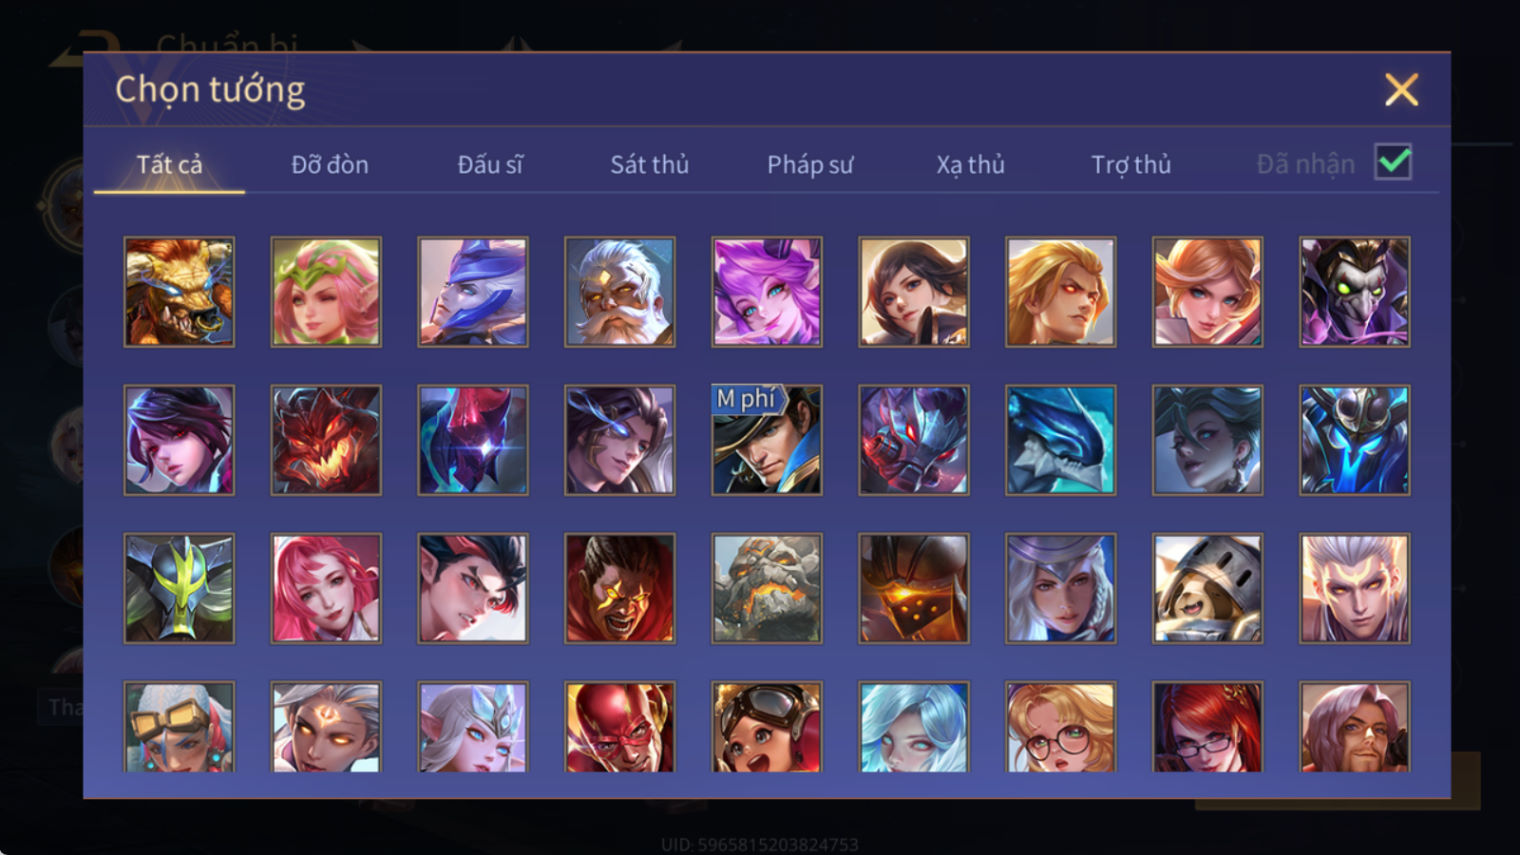1520x855 pixels.
Task: Pick the purple-haired fox girl hero
Action: pyautogui.click(x=767, y=292)
